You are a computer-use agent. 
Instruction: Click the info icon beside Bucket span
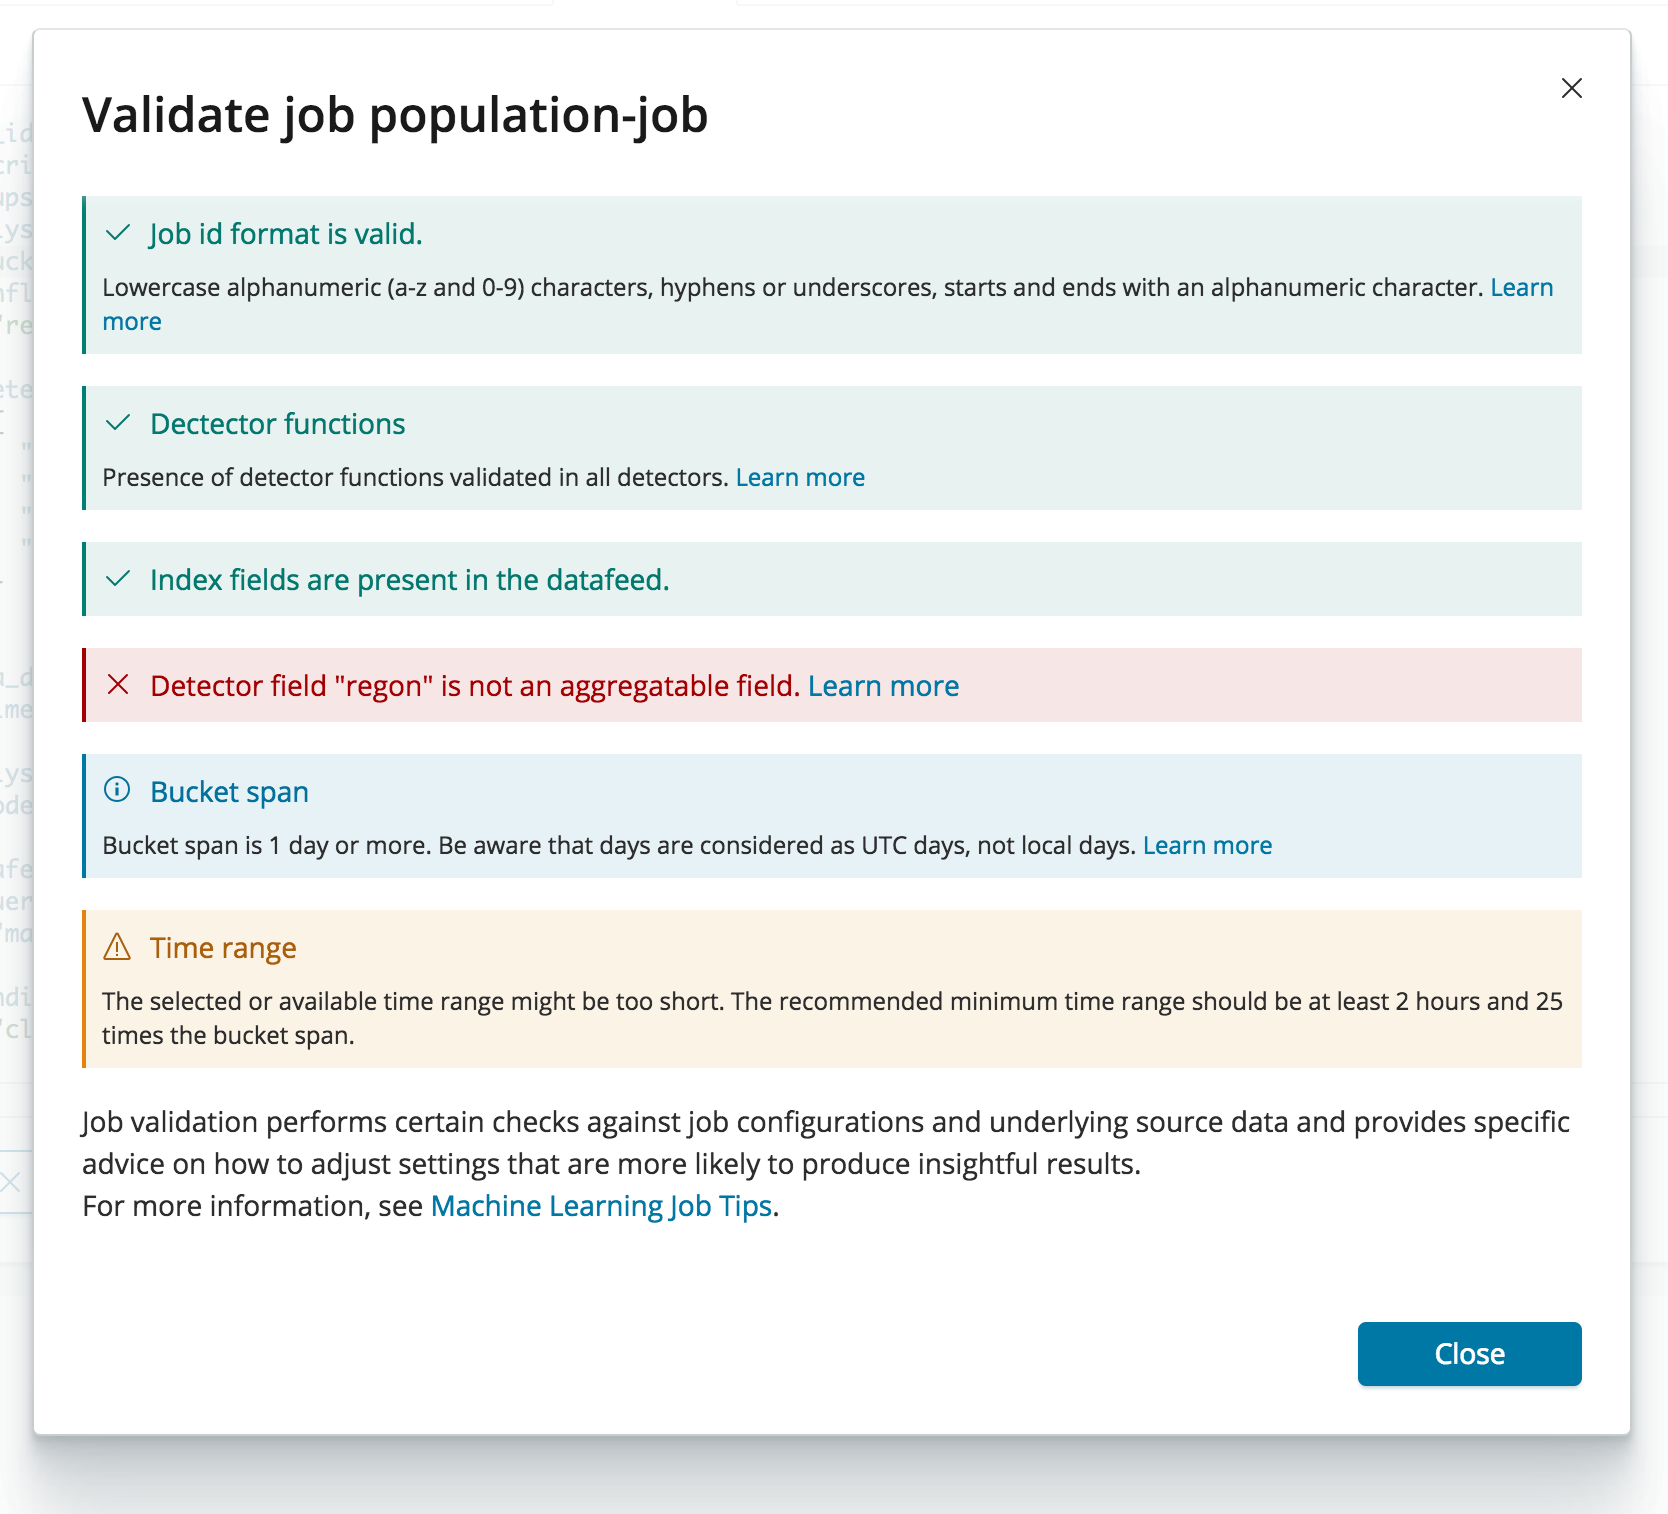click(x=117, y=790)
